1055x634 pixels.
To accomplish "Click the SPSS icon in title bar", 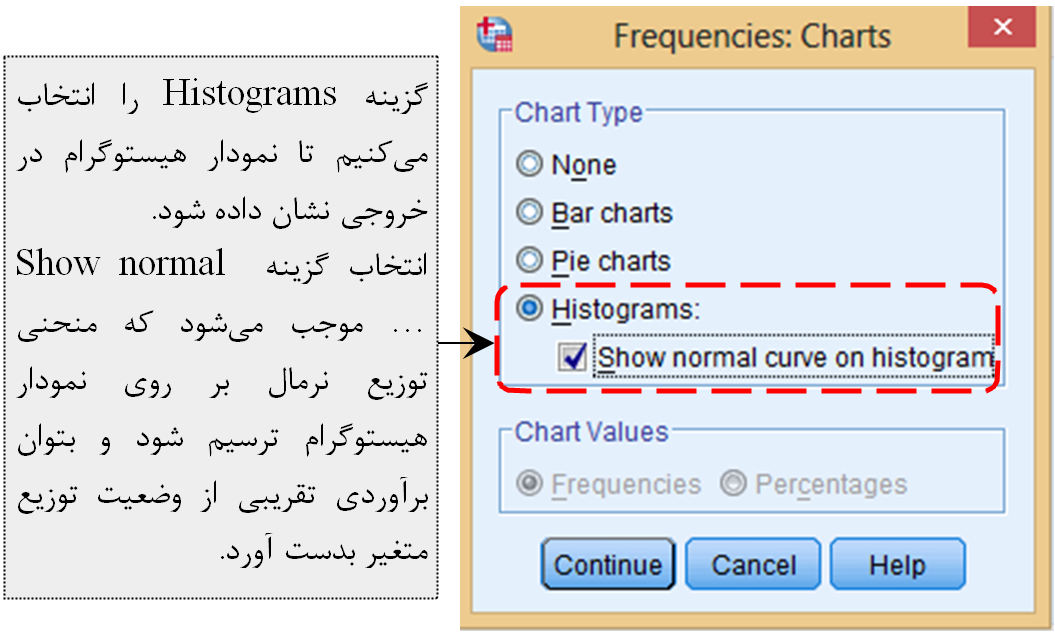I will (495, 34).
